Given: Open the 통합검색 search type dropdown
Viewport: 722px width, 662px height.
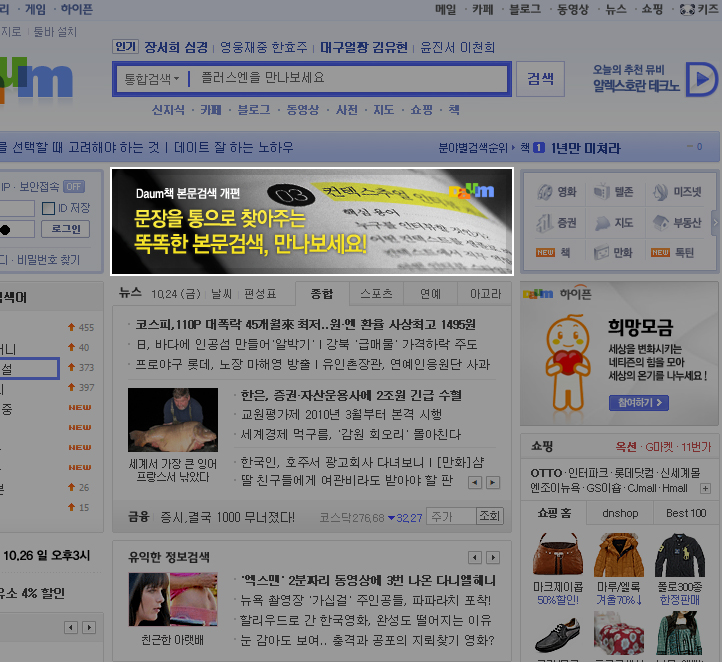Looking at the screenshot, I should click(x=151, y=78).
